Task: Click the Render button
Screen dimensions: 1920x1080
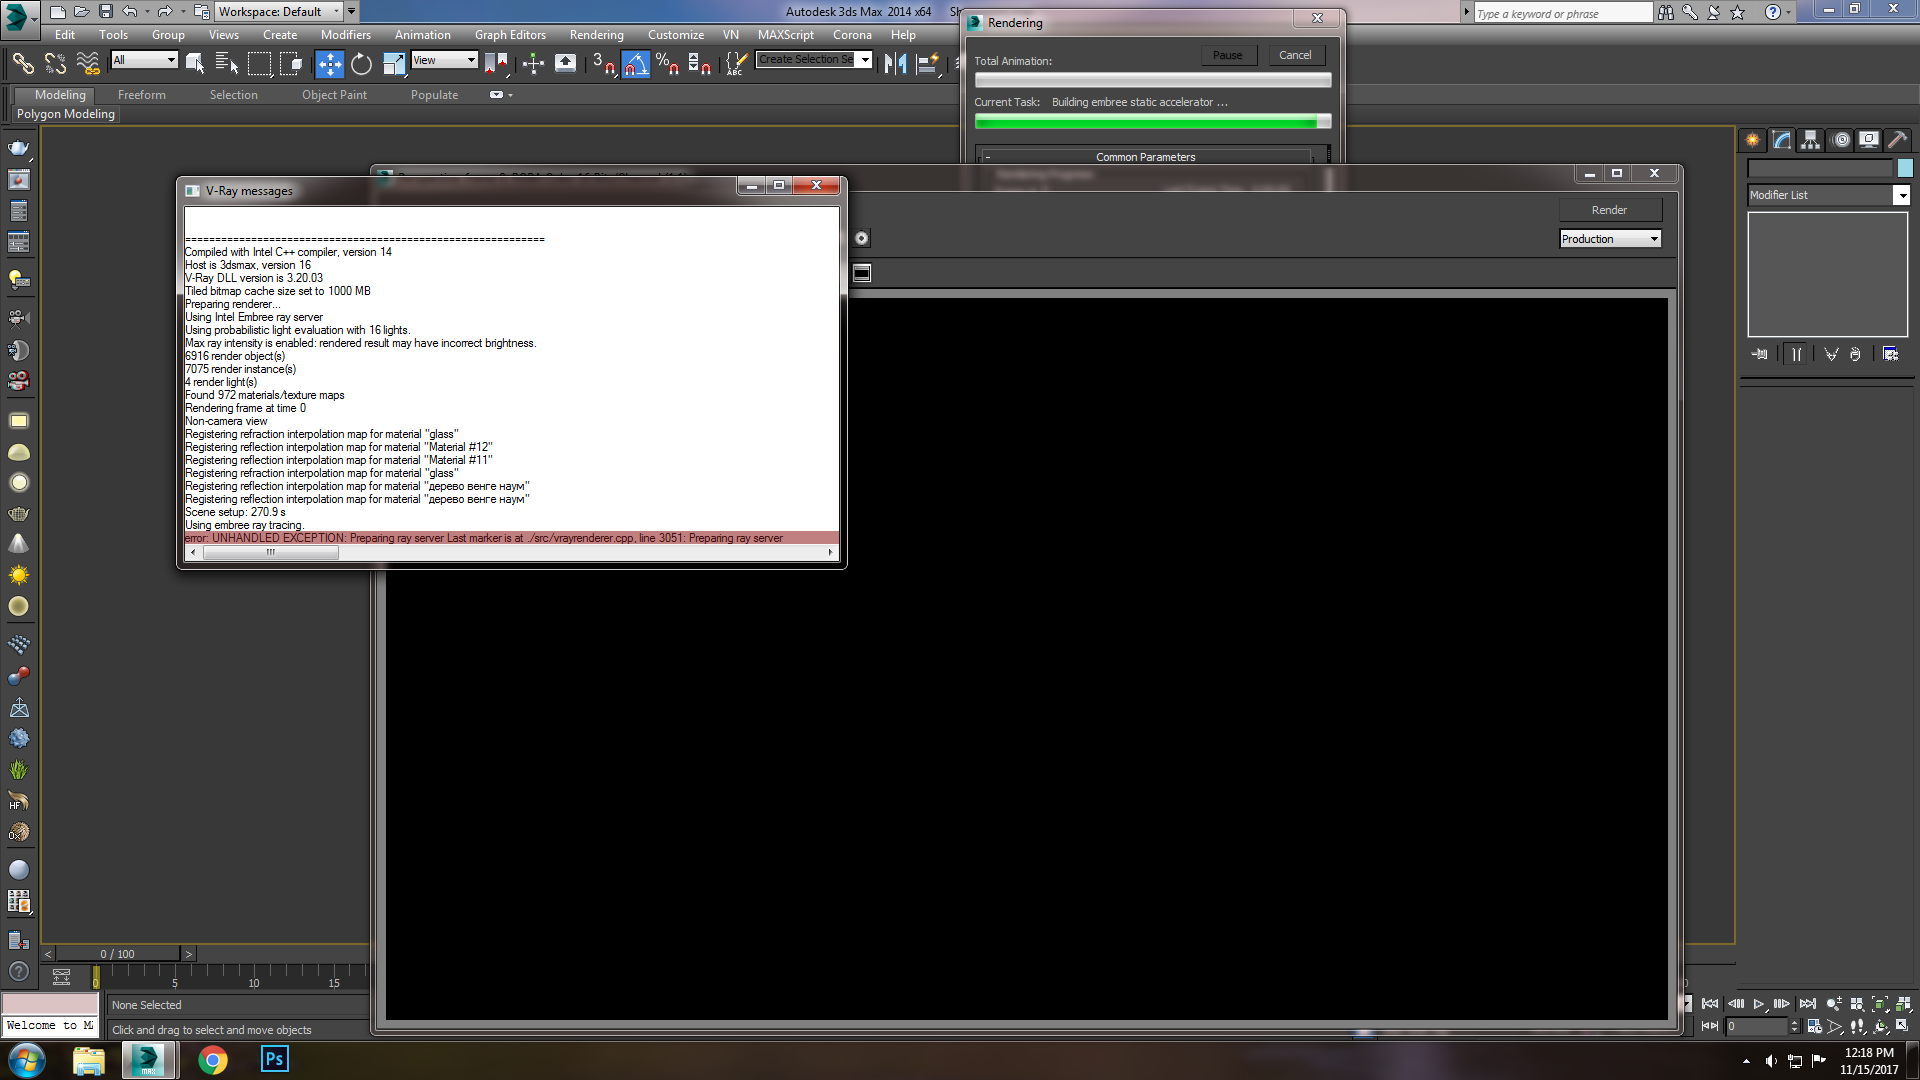Action: (1610, 210)
